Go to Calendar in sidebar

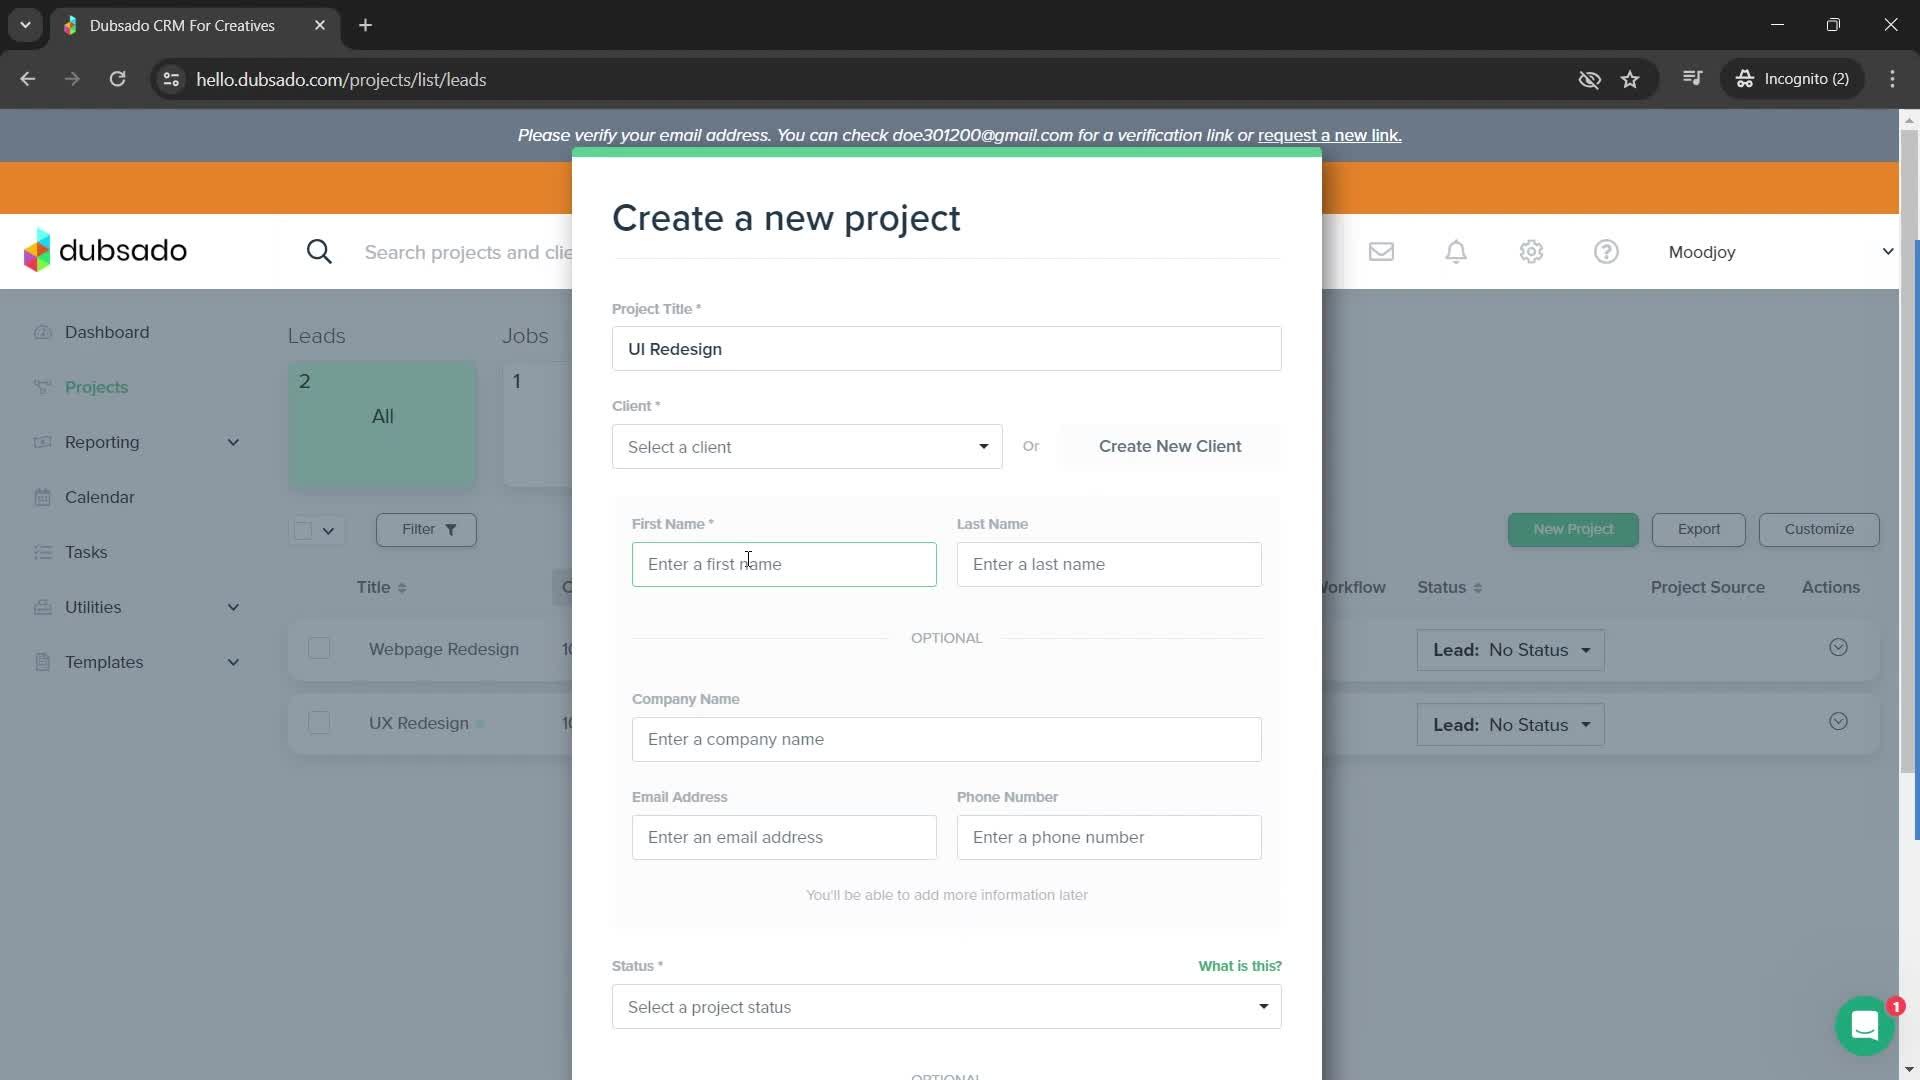99,497
